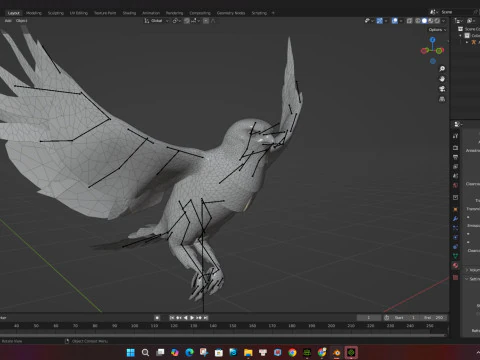The height and width of the screenshot is (360, 480).
Task: Open the viewport Object menu
Action: 21,21
